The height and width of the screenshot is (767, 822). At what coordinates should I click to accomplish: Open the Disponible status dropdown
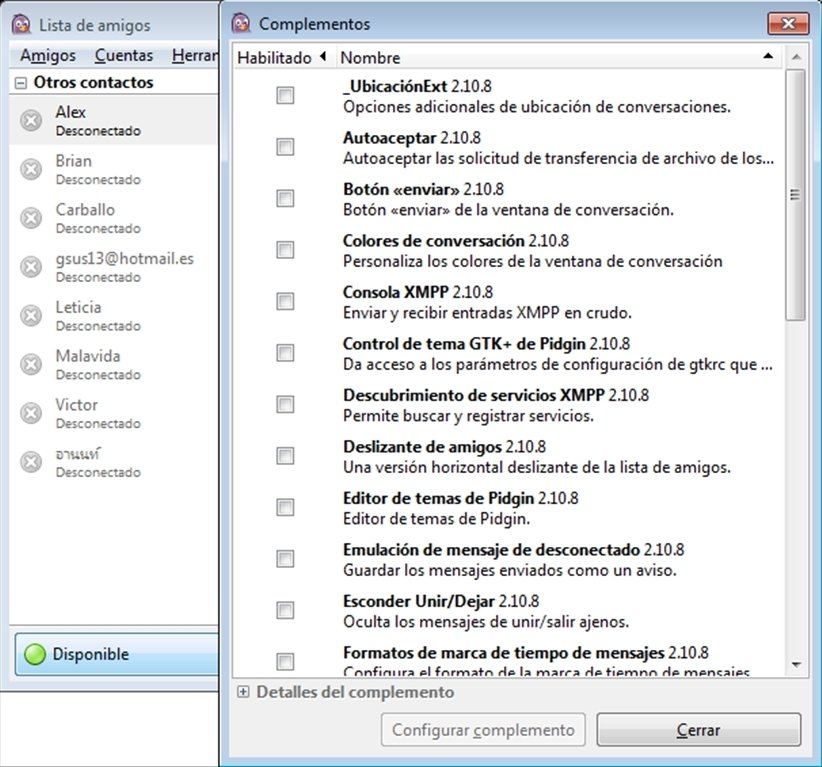tap(116, 654)
